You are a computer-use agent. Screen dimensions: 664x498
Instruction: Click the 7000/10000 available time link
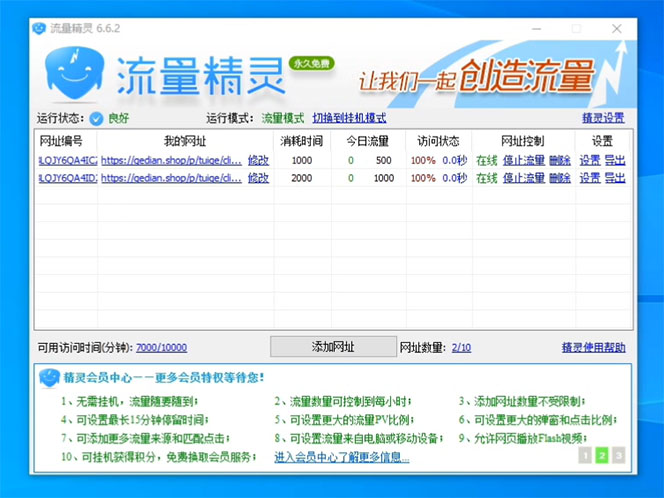click(161, 348)
